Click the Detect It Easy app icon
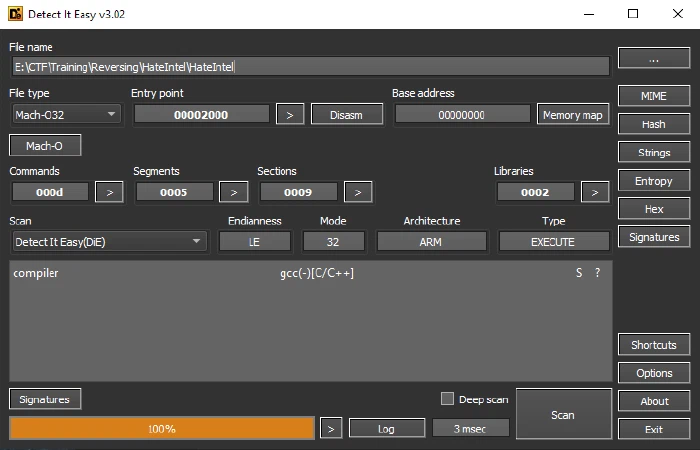This screenshot has height=450, width=700. tap(16, 14)
